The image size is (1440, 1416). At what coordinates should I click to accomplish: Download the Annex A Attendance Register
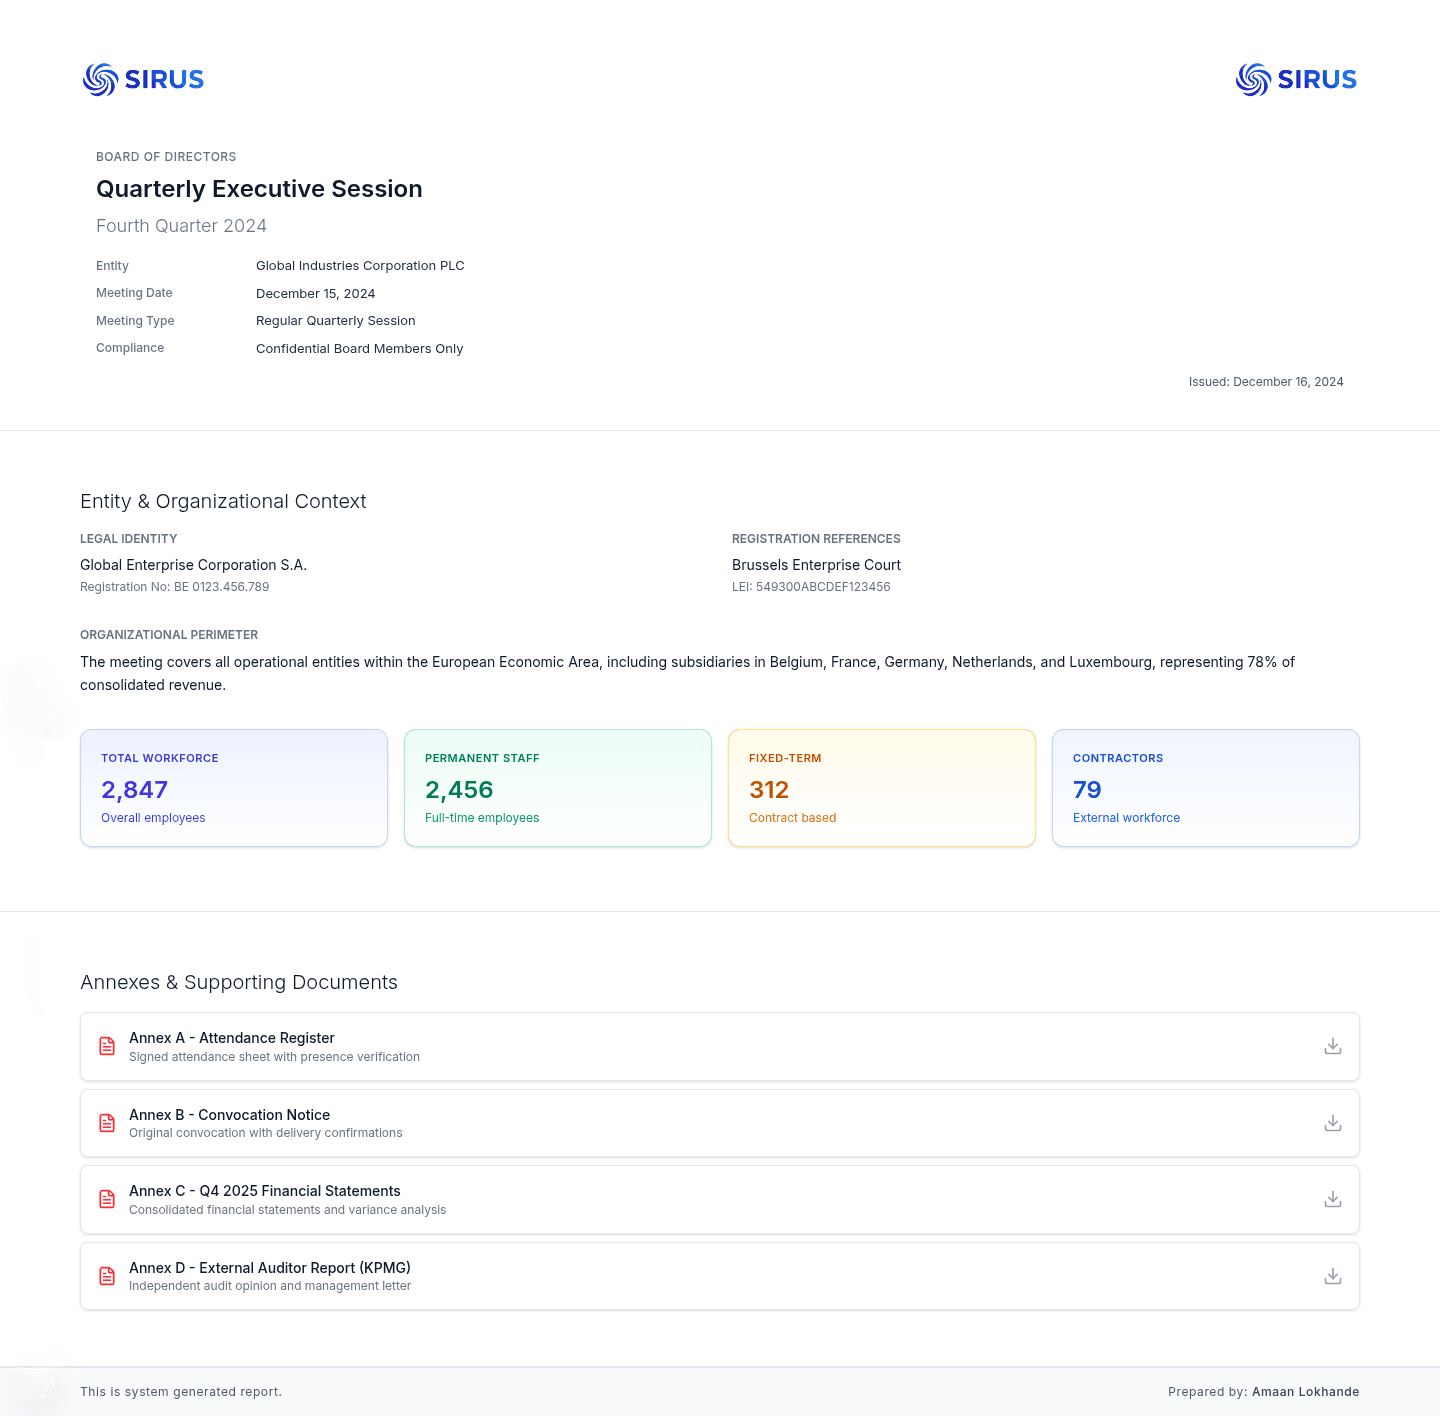click(x=1332, y=1046)
